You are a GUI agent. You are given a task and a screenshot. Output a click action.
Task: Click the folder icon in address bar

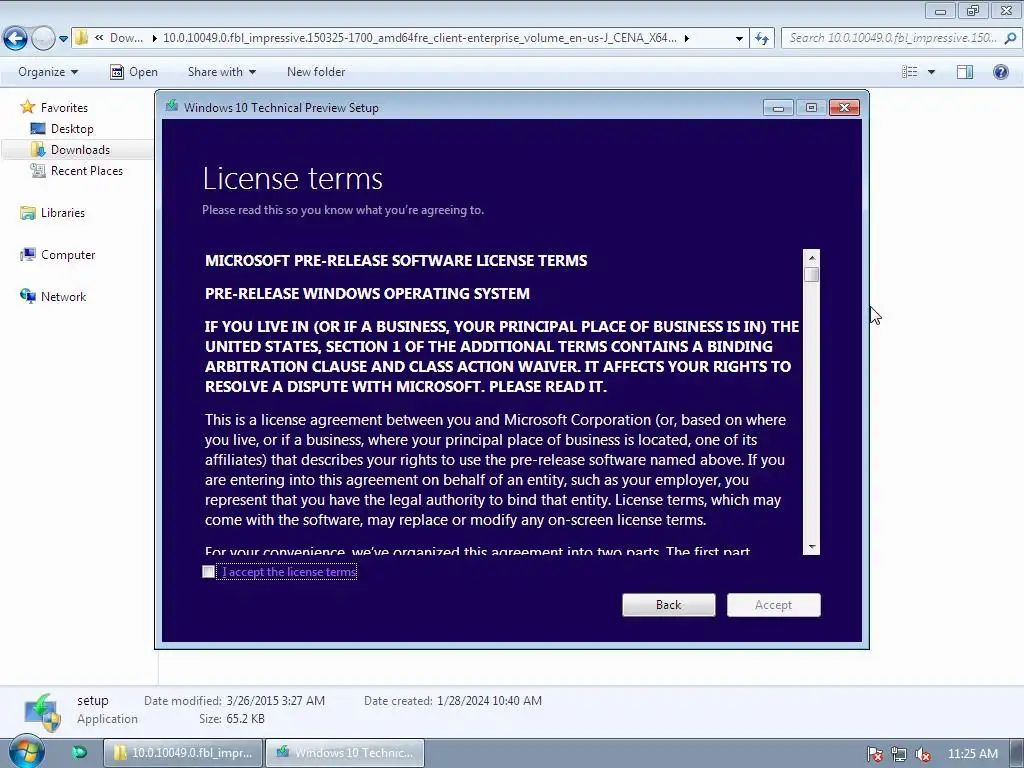pos(81,38)
